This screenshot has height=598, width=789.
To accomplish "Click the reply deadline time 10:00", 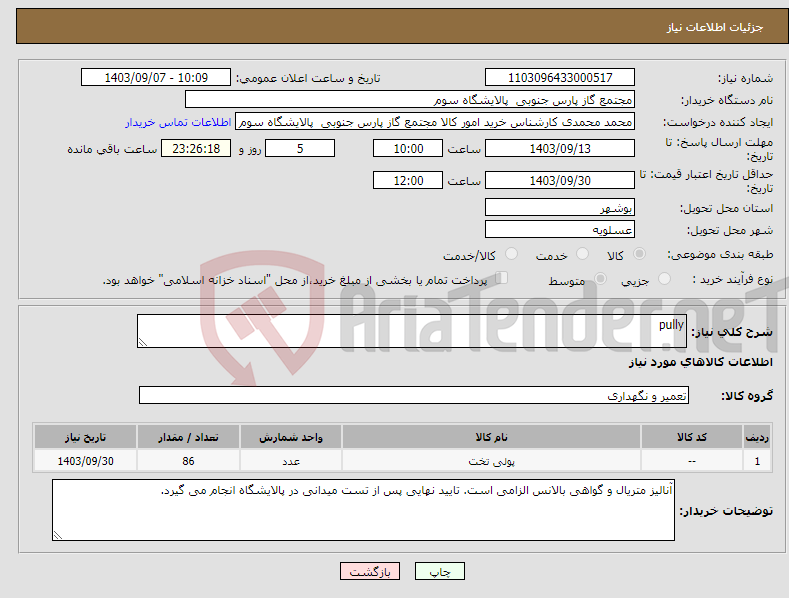I will click(x=408, y=148).
